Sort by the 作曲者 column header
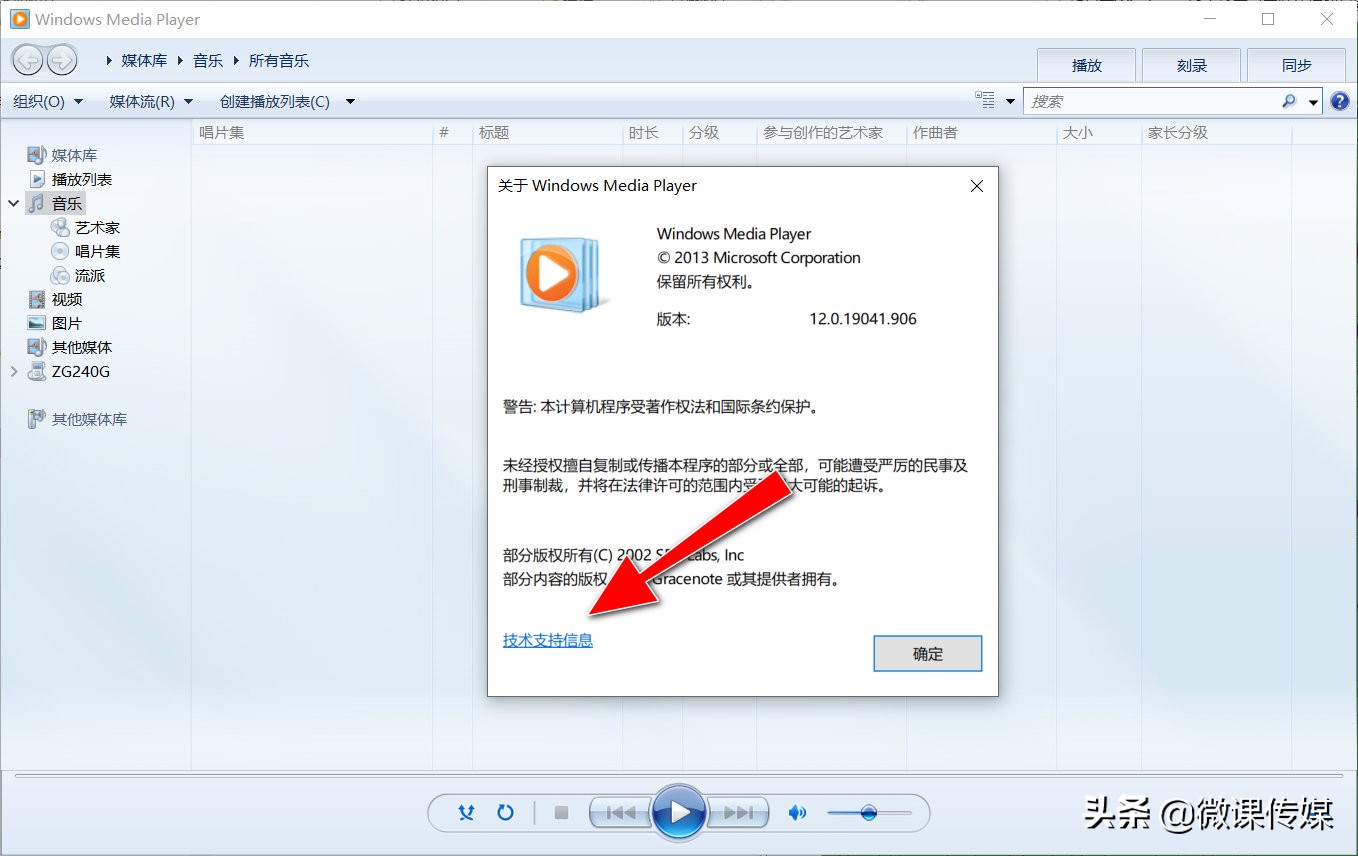Image resolution: width=1358 pixels, height=856 pixels. point(981,132)
